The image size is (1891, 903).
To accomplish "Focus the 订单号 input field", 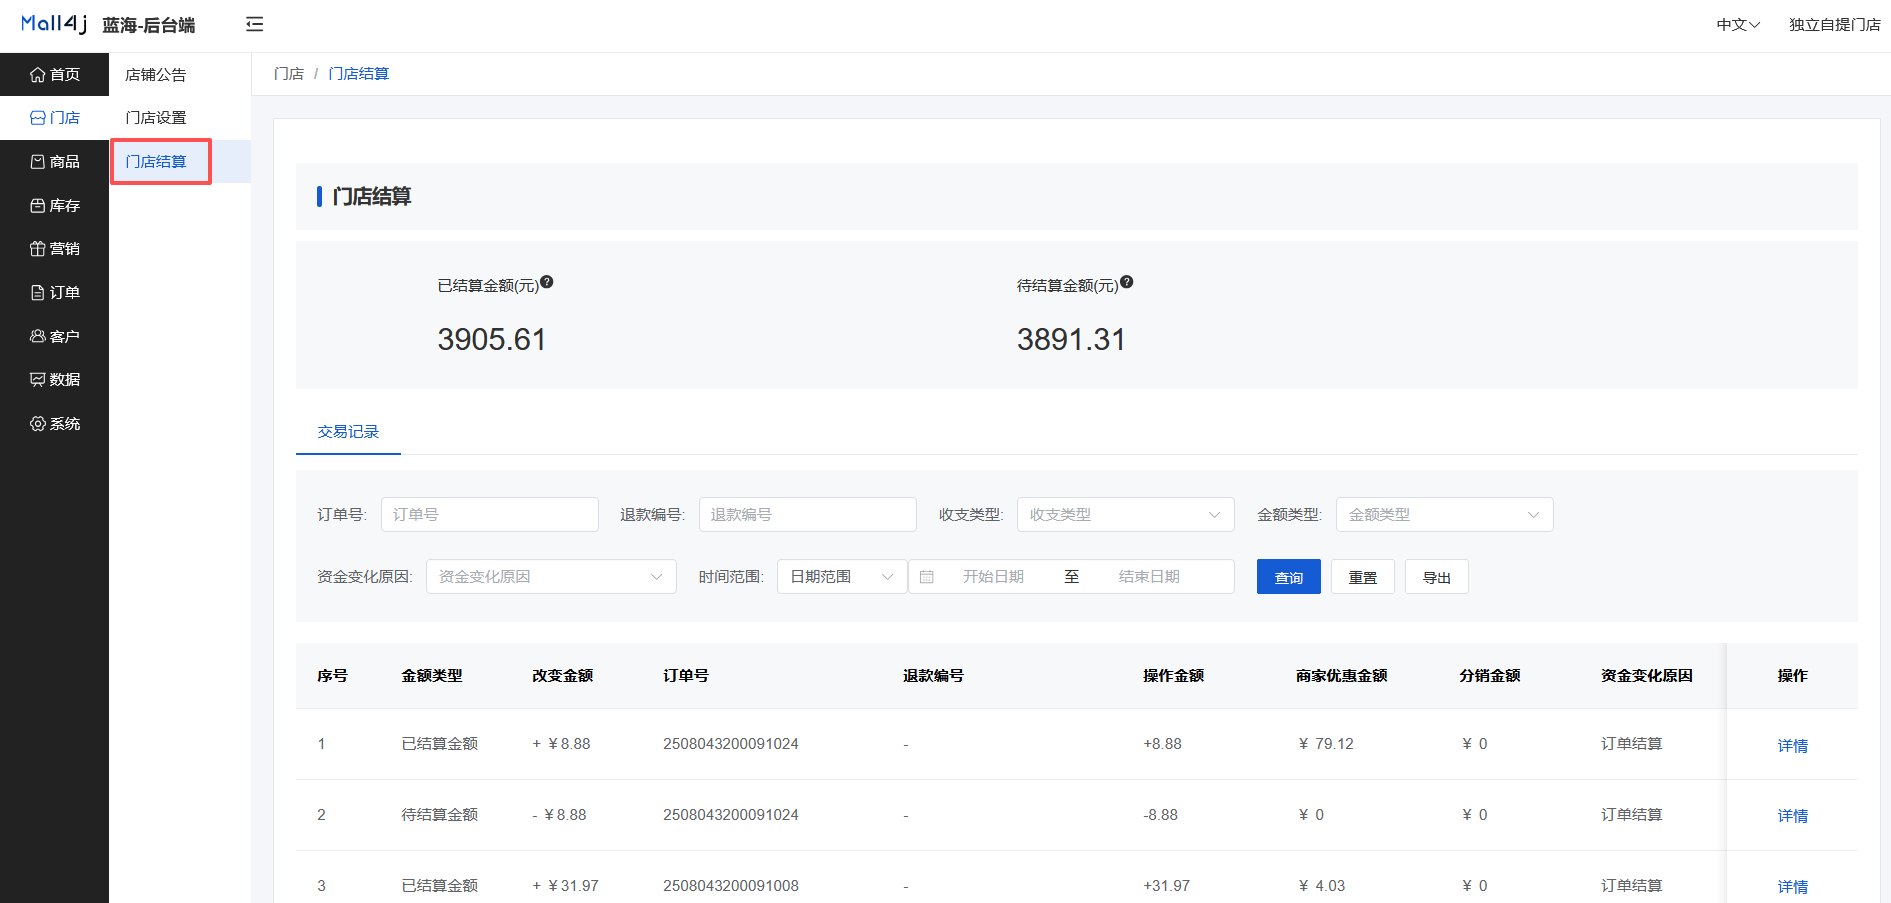I will pos(490,514).
